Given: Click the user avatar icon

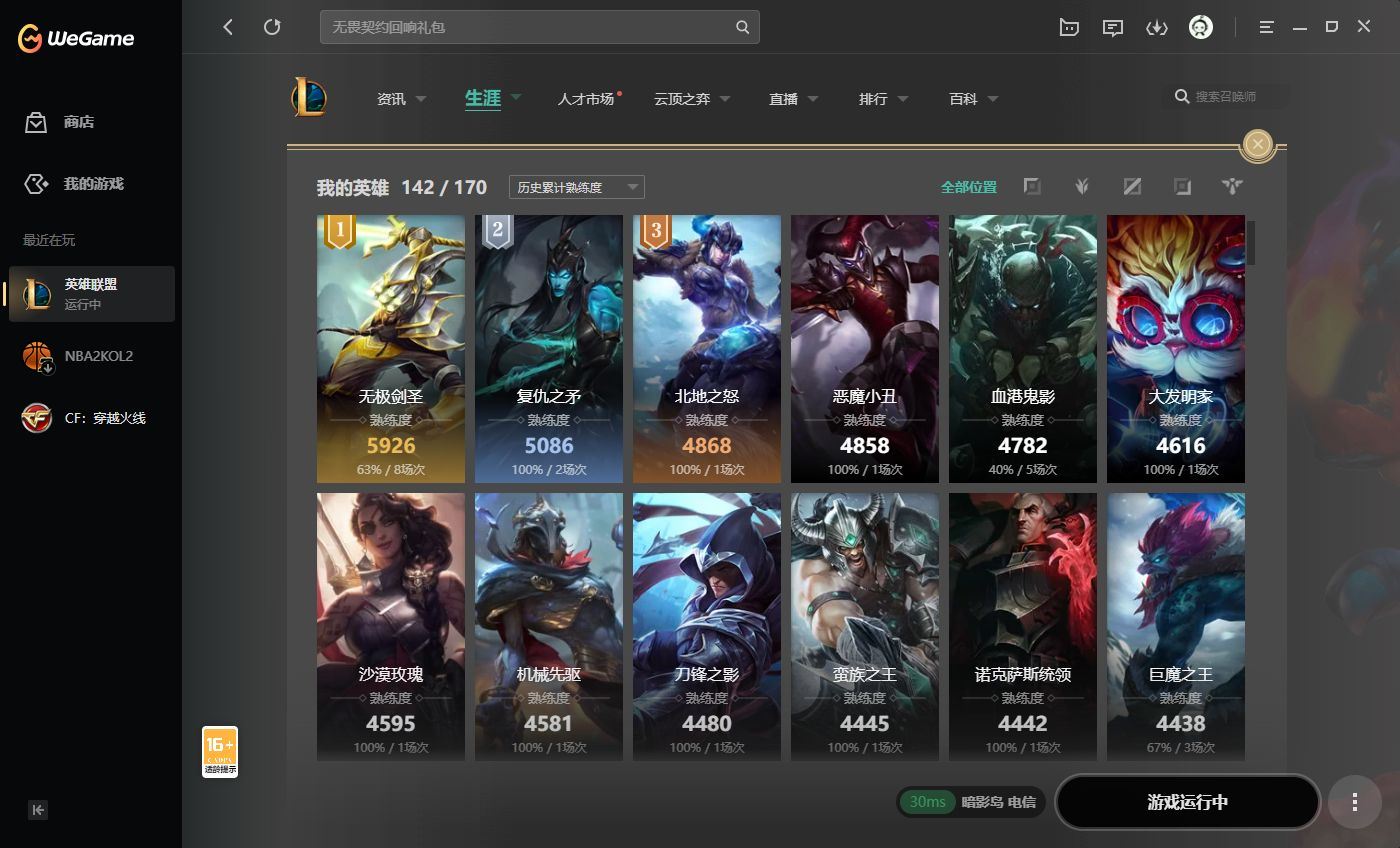Looking at the screenshot, I should coord(1200,27).
